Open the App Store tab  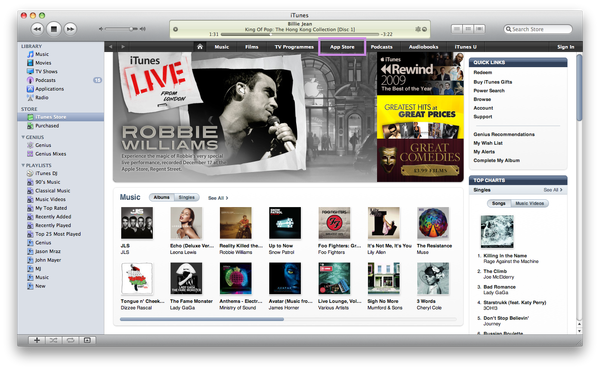point(342,47)
